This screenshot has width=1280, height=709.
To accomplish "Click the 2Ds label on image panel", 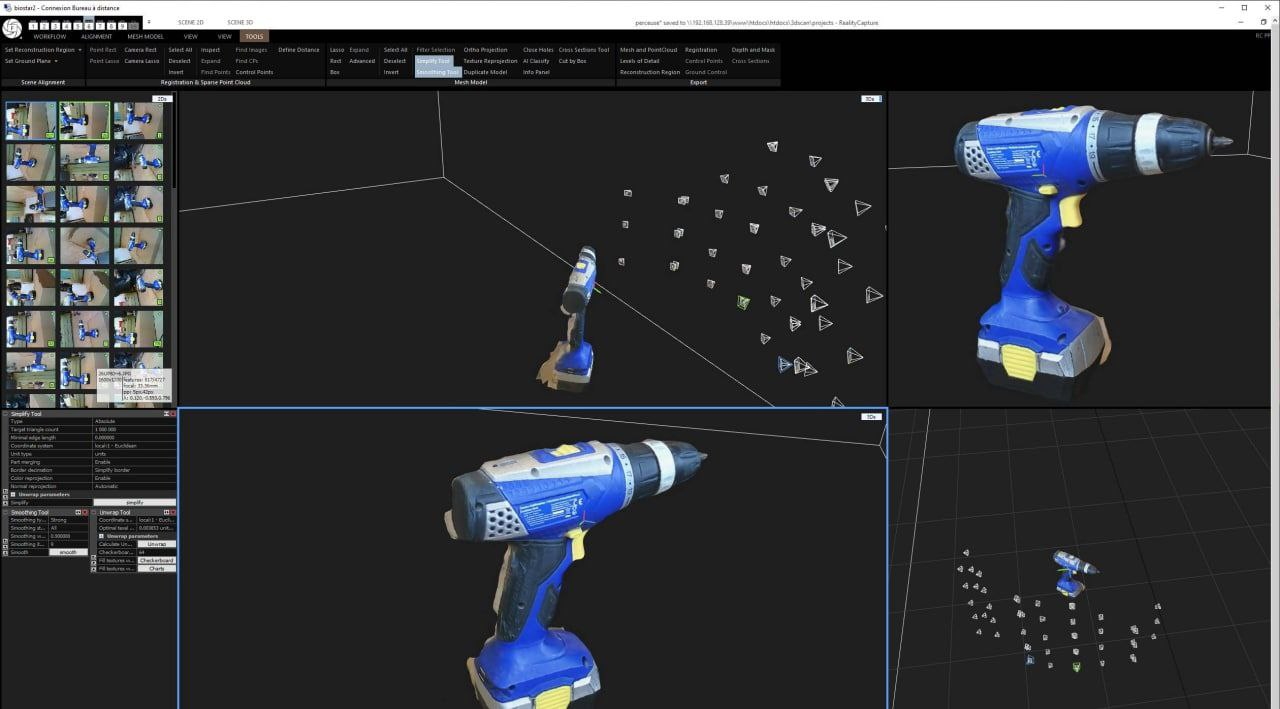I will click(160, 98).
